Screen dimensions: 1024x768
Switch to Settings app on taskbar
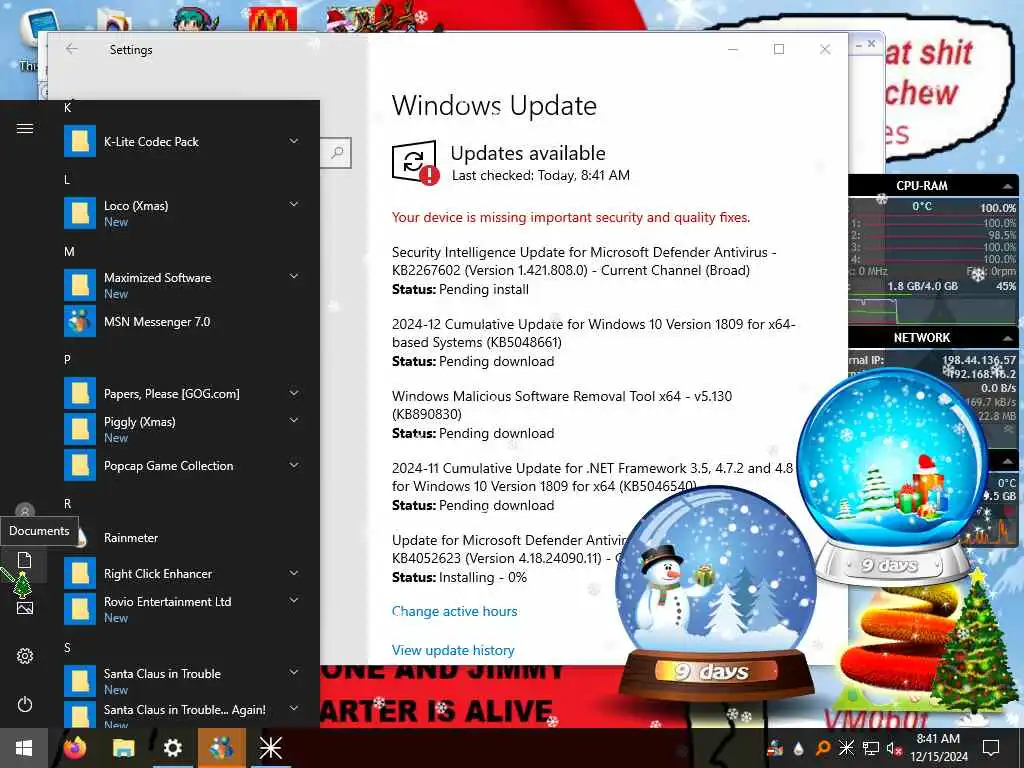(172, 748)
